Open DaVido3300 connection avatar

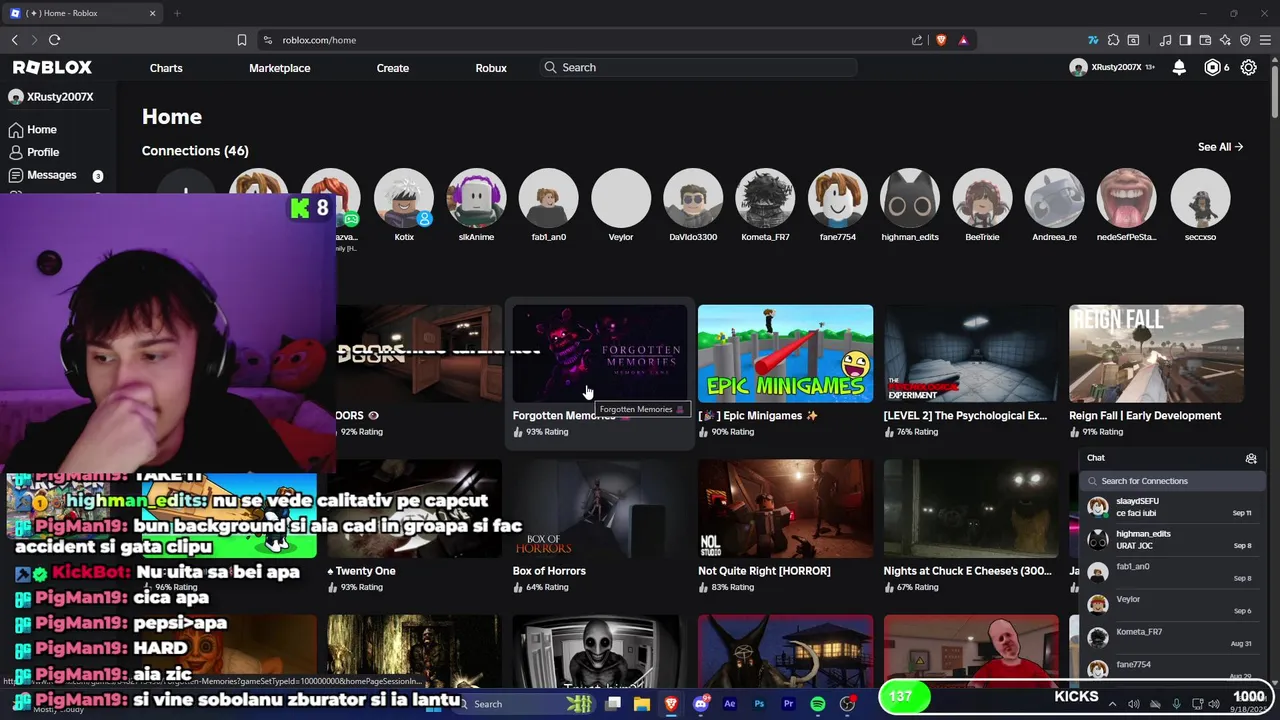point(693,198)
